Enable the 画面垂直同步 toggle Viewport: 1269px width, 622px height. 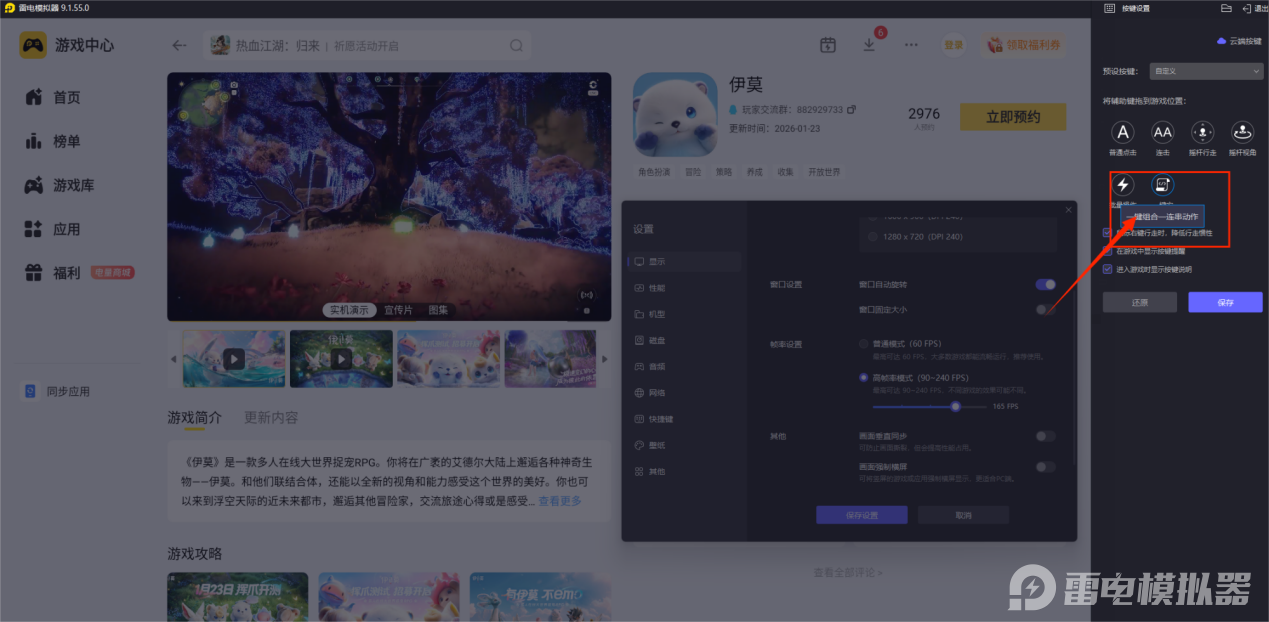(1045, 436)
